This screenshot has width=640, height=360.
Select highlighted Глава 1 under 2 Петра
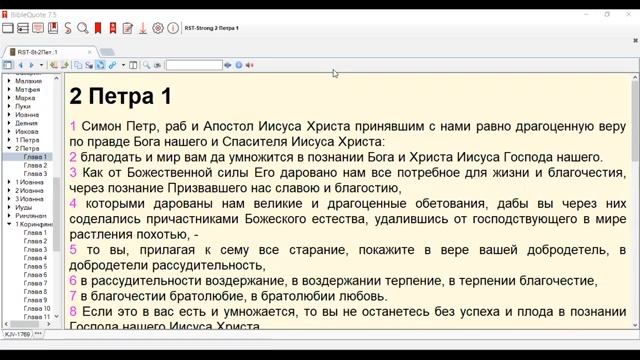click(x=35, y=157)
